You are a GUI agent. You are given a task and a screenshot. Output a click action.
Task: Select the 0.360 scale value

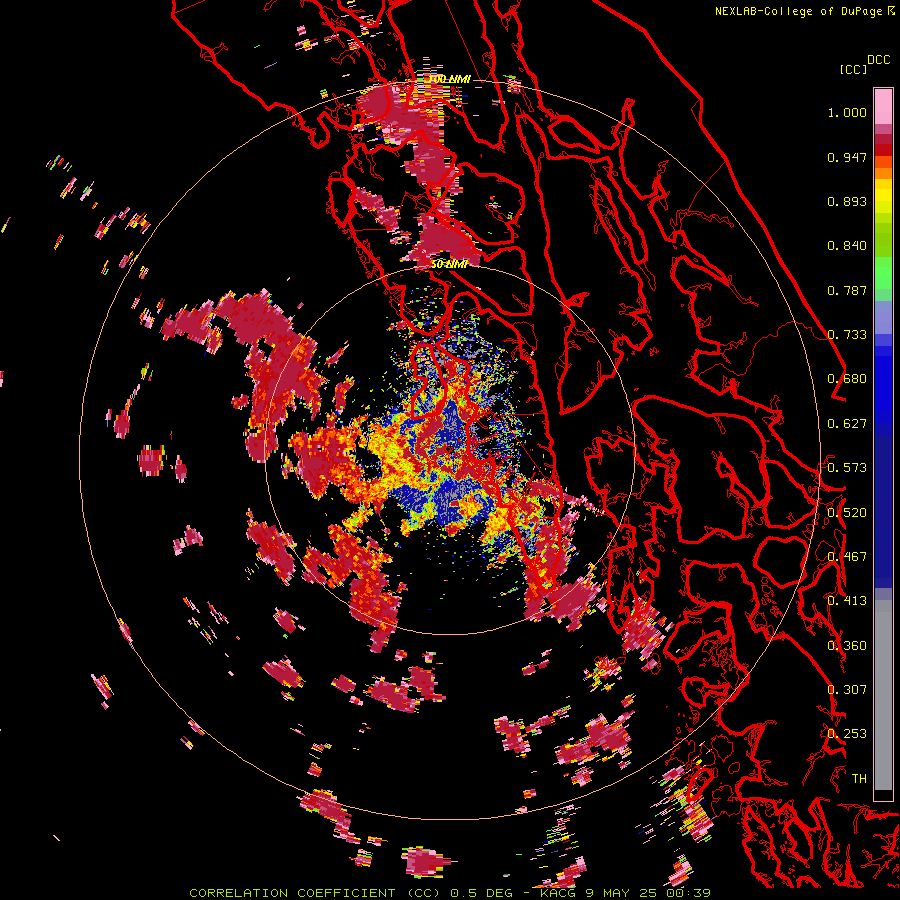click(x=847, y=646)
